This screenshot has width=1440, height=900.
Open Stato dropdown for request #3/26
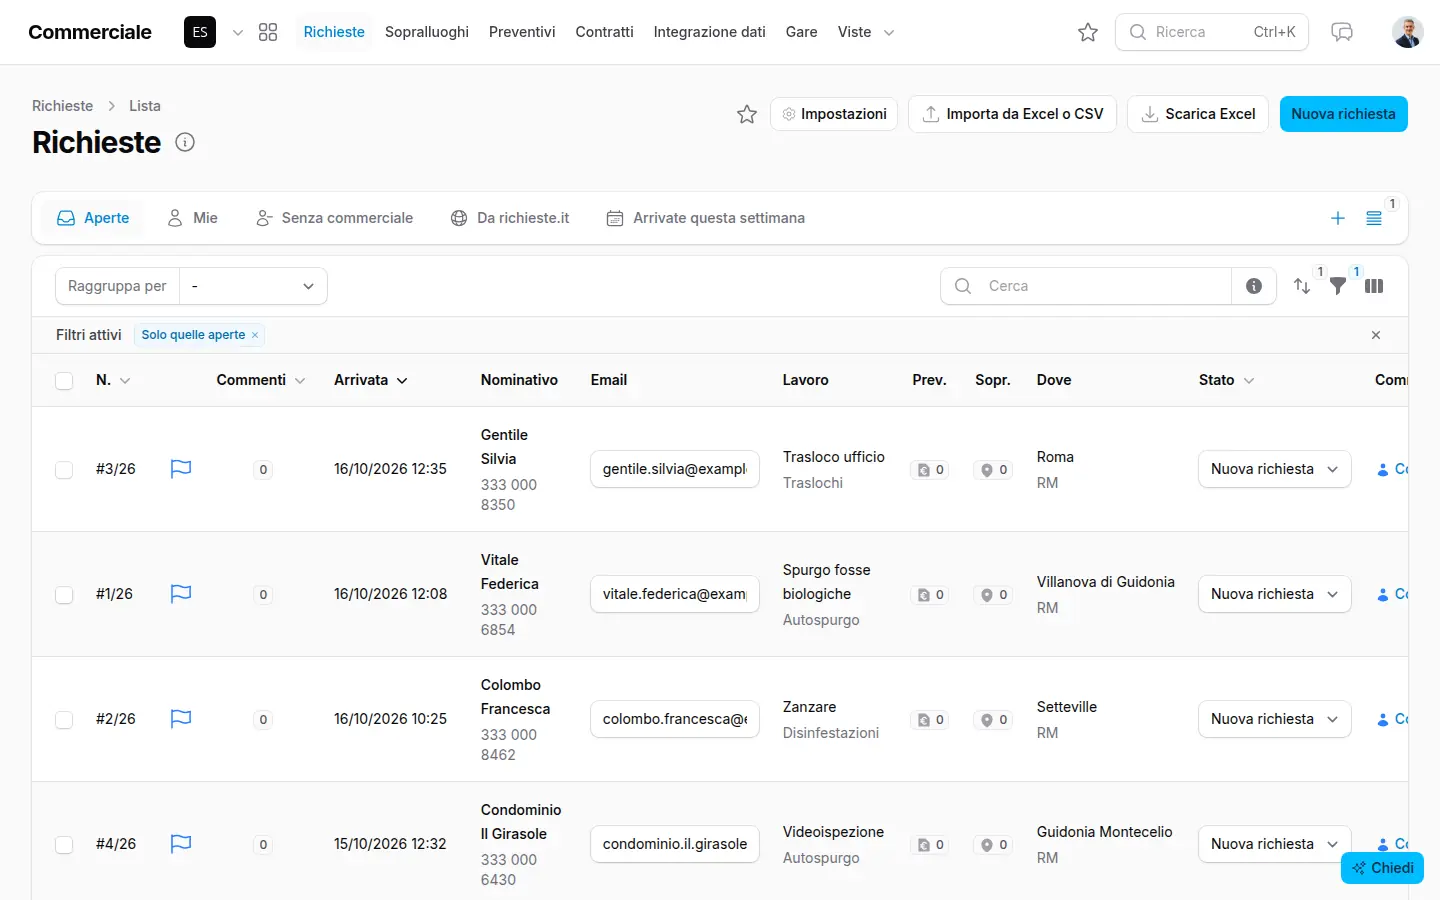coord(1275,469)
